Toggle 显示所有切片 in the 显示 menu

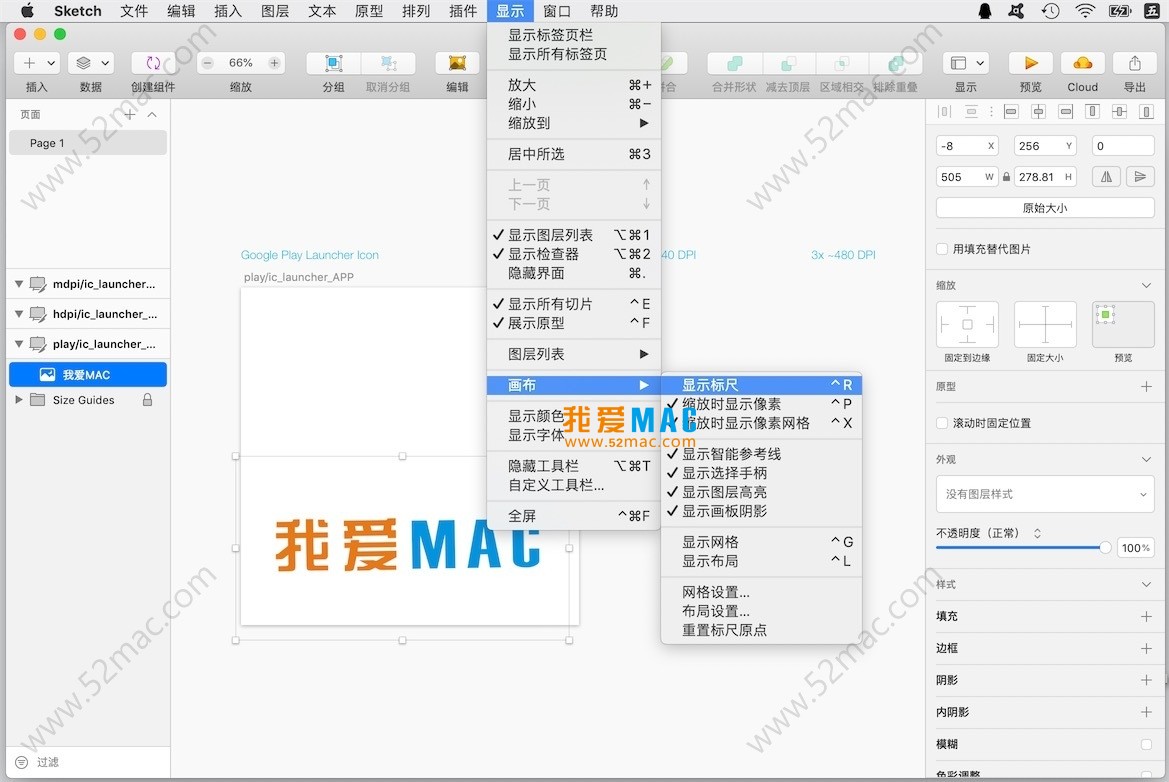click(573, 304)
